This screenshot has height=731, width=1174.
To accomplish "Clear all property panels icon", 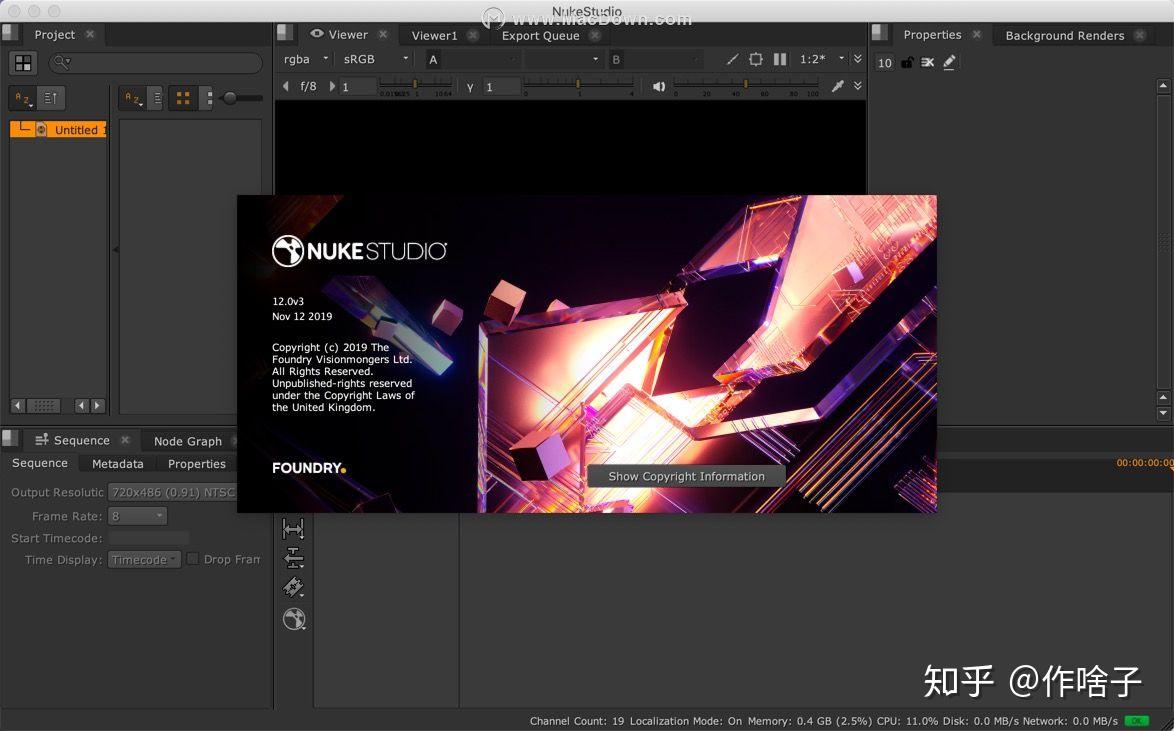I will pyautogui.click(x=928, y=62).
